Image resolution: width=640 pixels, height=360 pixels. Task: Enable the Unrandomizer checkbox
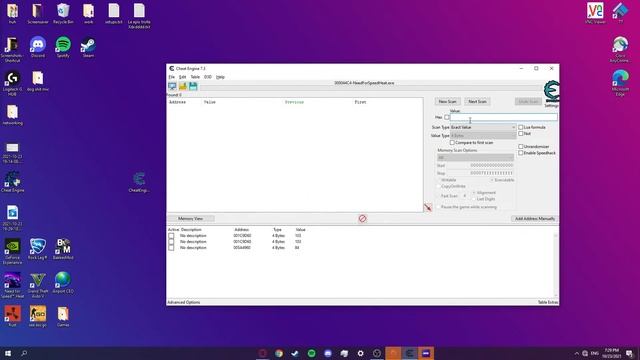[x=520, y=146]
